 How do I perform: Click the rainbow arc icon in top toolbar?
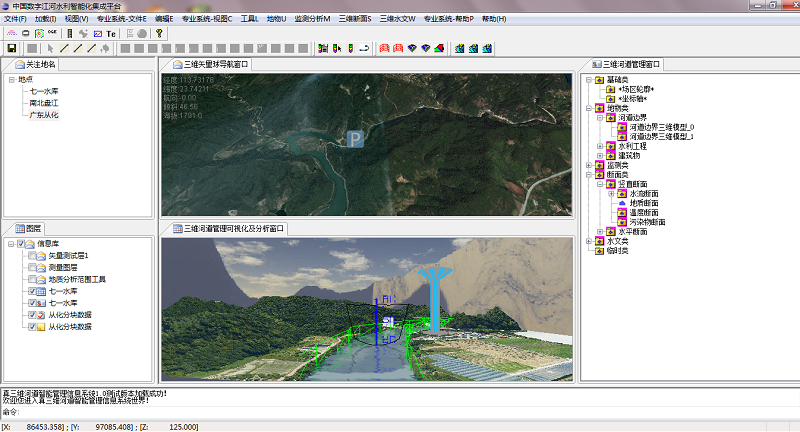11,34
